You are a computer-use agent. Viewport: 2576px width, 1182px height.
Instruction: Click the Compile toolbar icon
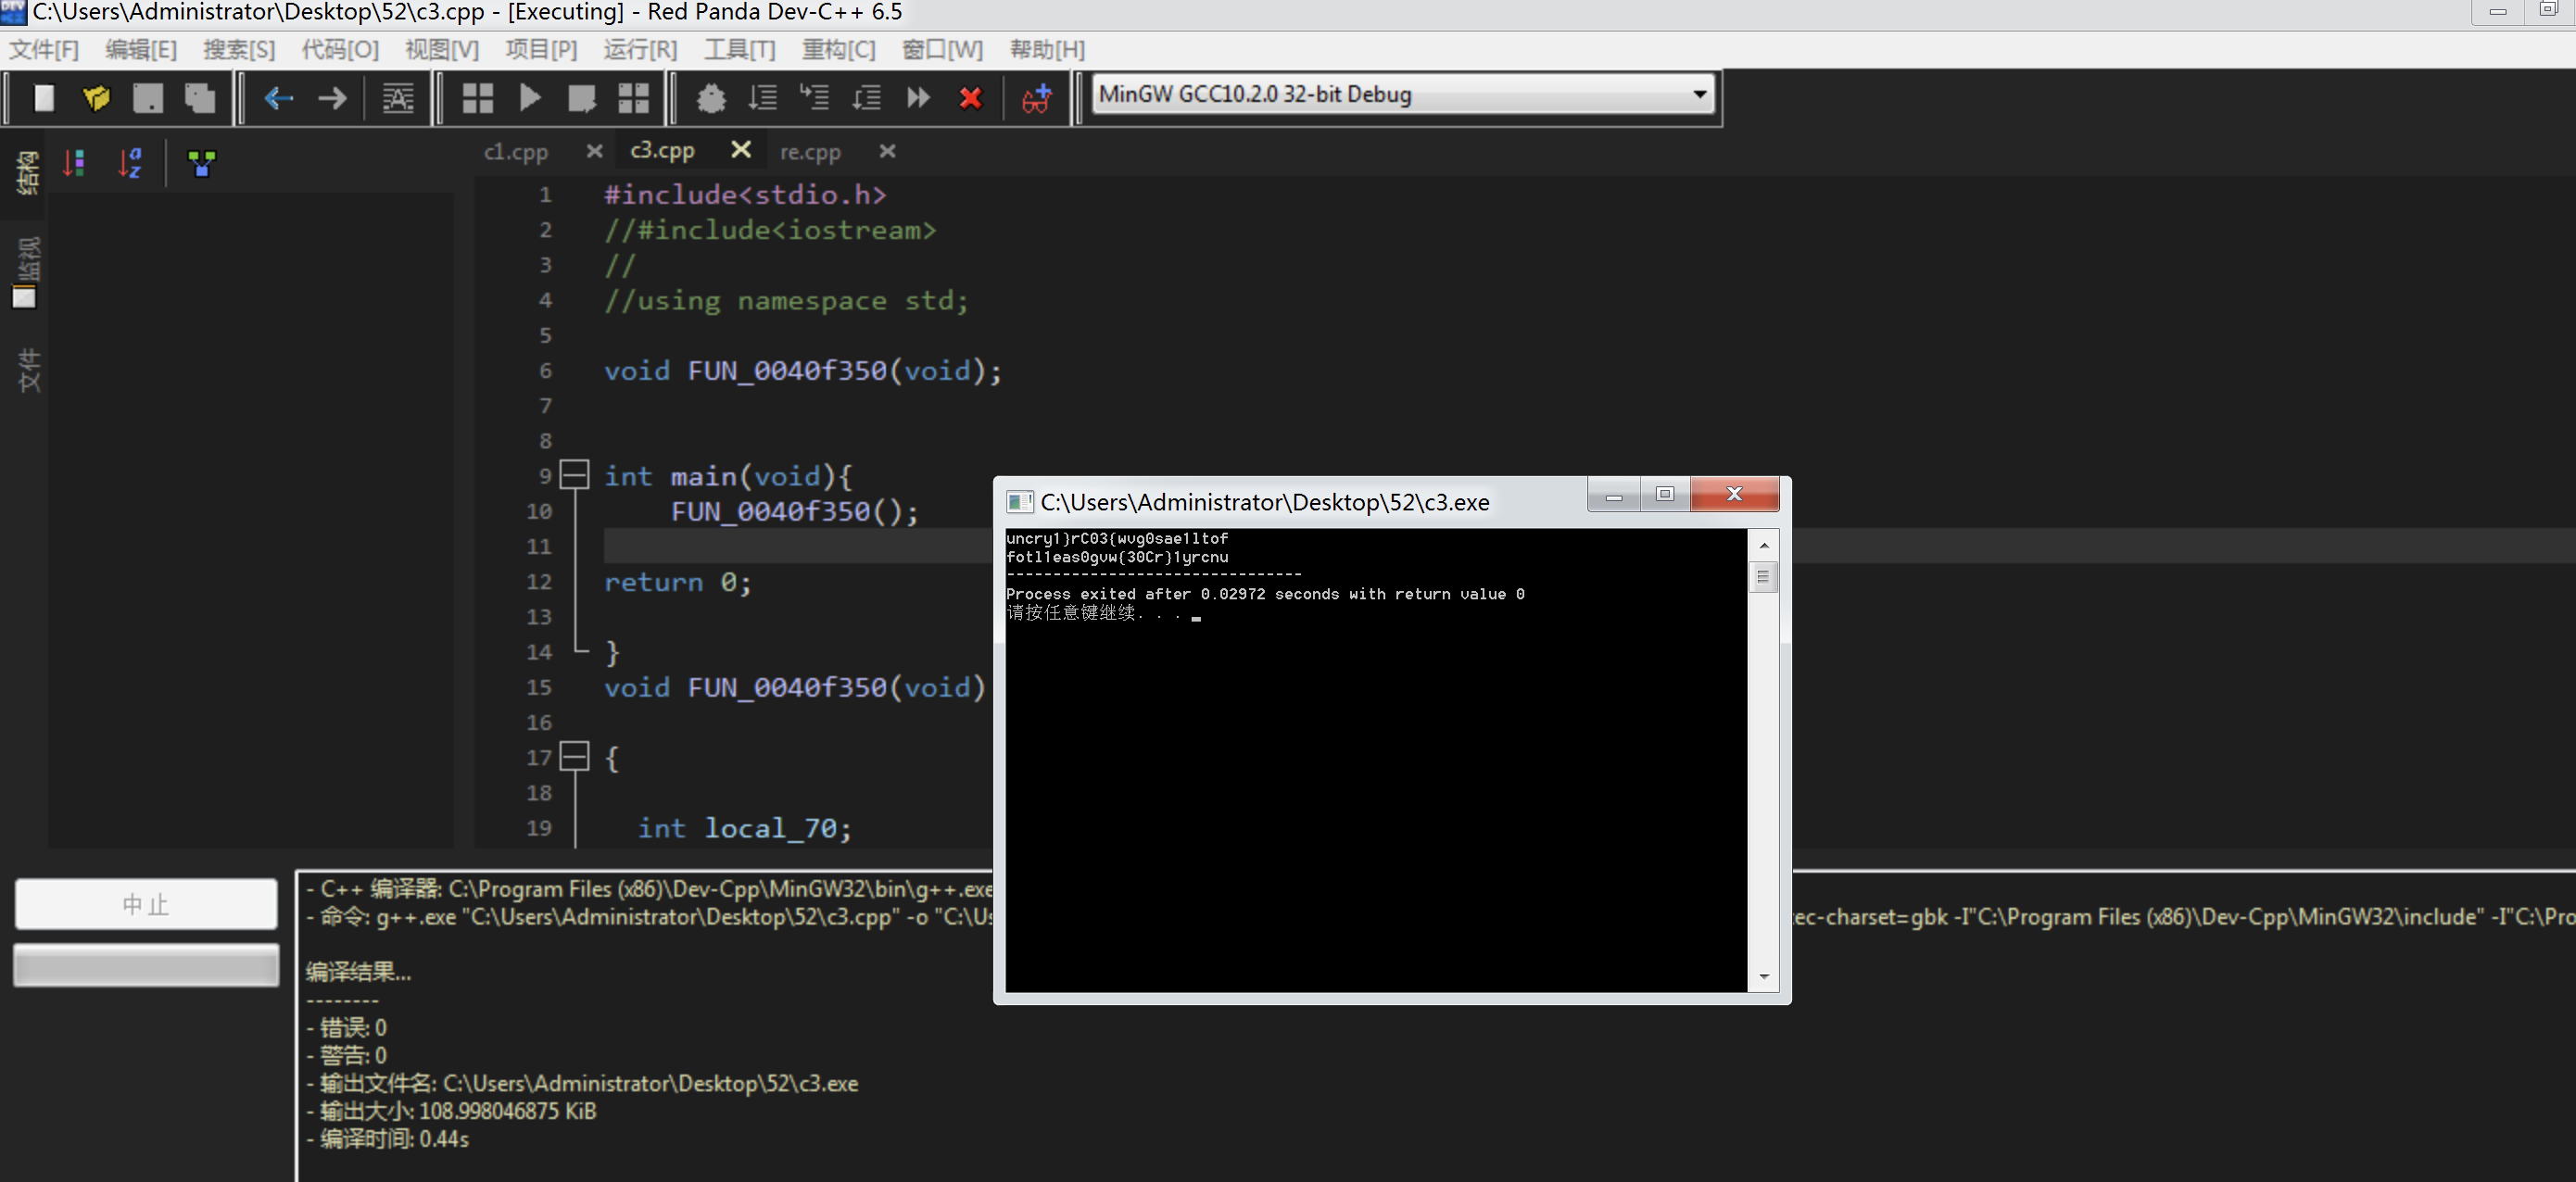click(478, 98)
